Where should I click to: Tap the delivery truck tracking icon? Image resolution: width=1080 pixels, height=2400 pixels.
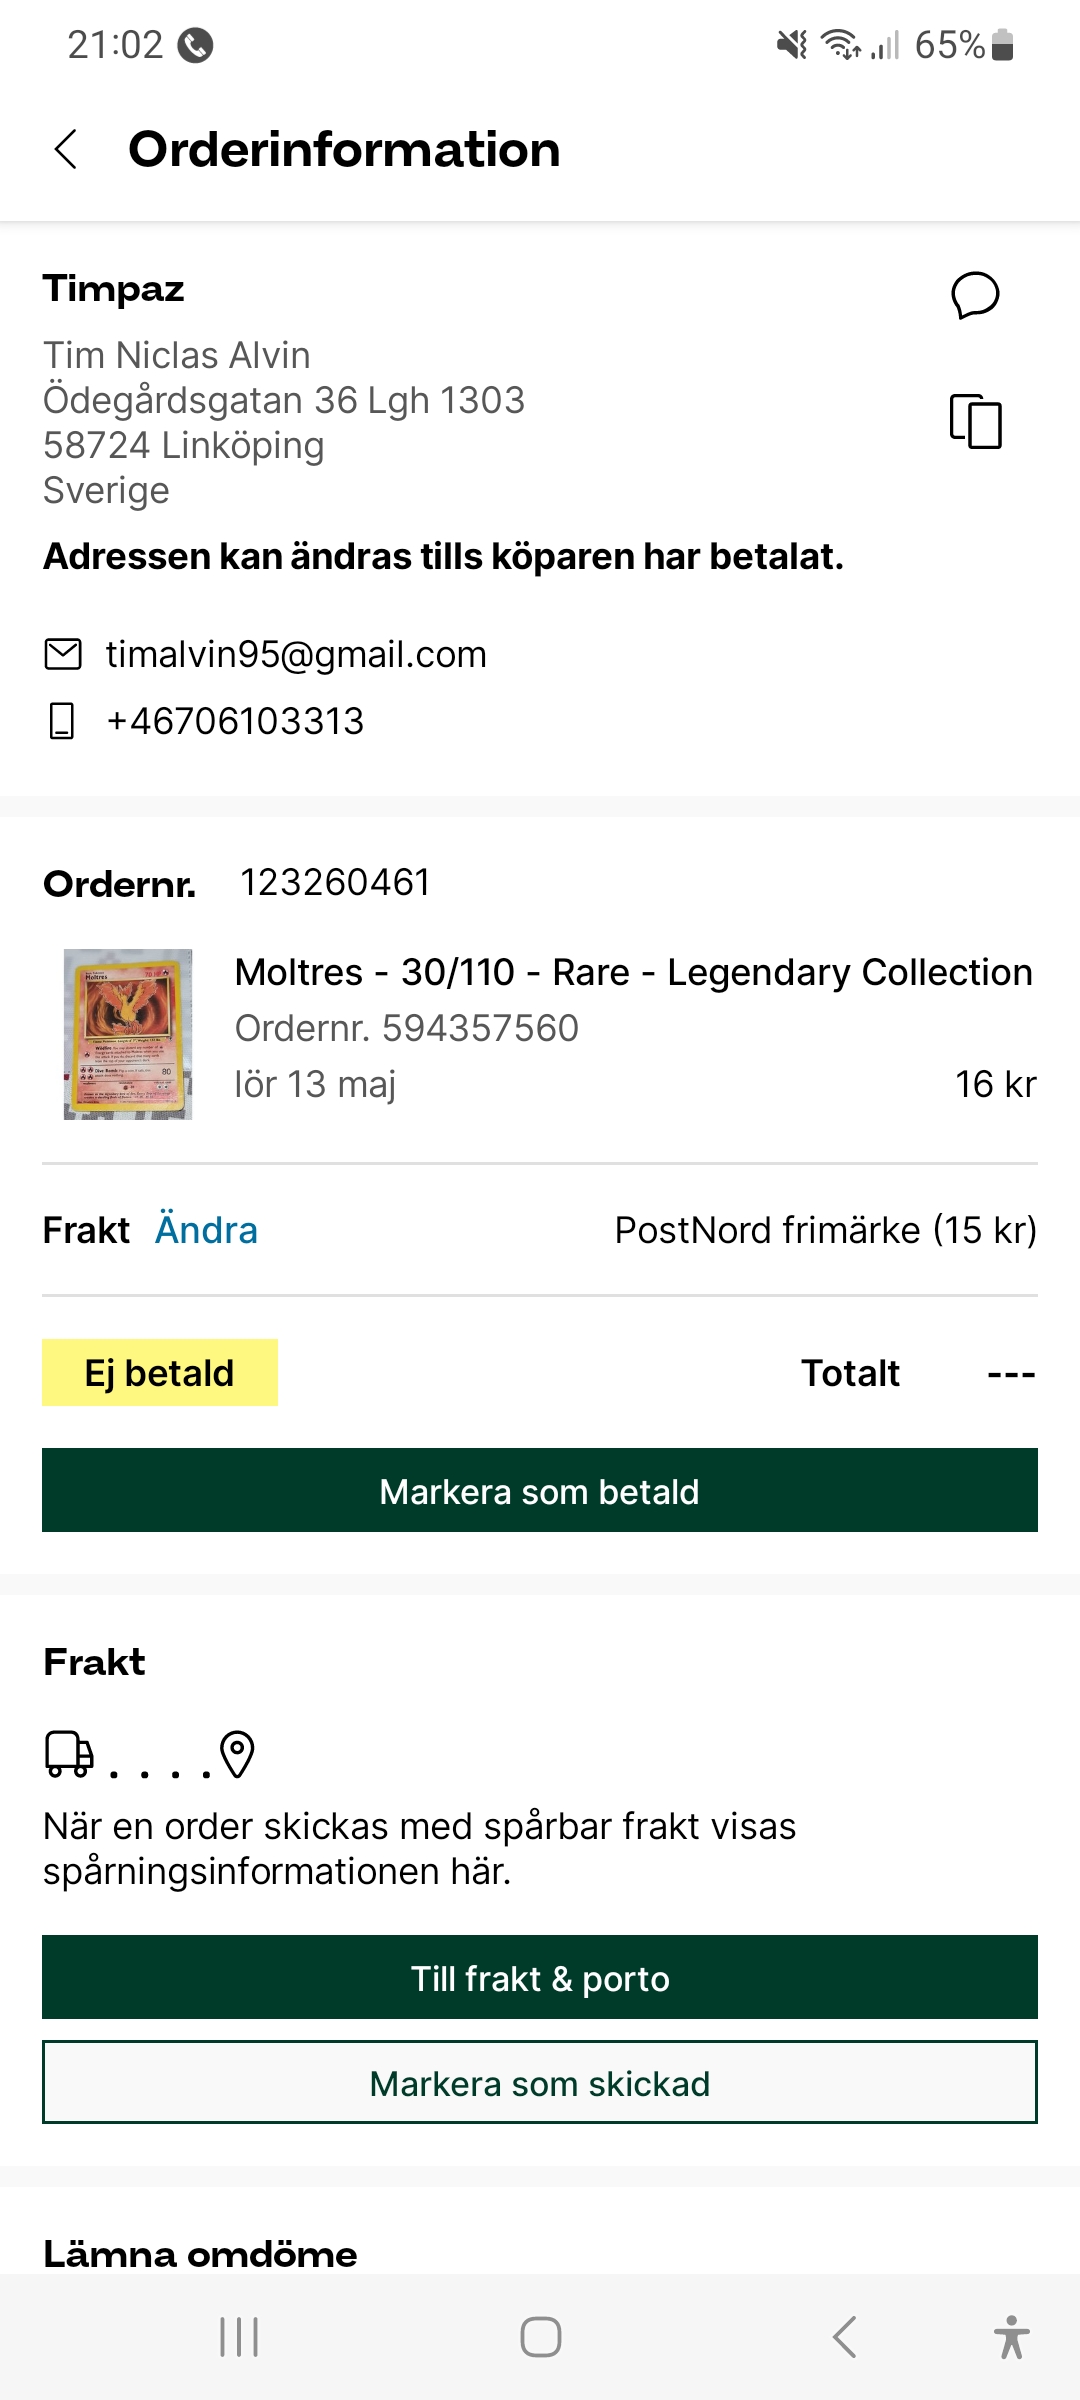coord(69,1754)
